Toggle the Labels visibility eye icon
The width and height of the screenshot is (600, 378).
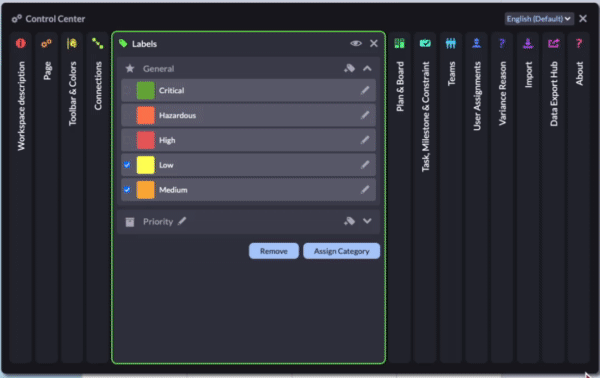click(x=356, y=44)
